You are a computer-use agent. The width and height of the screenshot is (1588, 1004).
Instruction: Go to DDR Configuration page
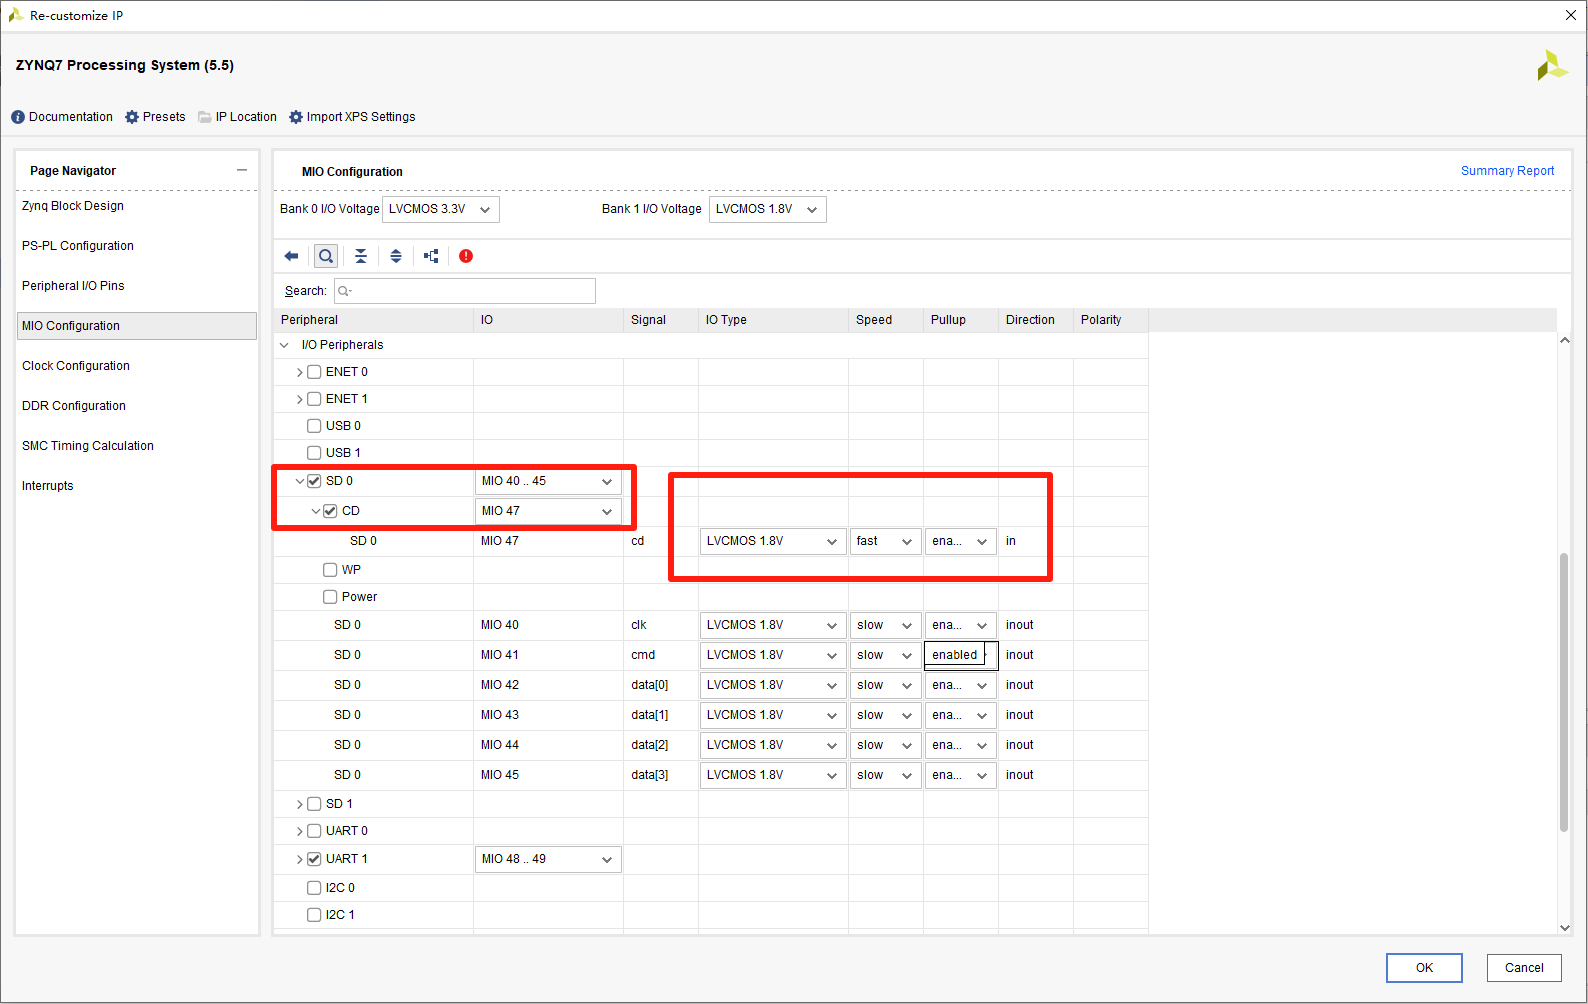coord(74,406)
